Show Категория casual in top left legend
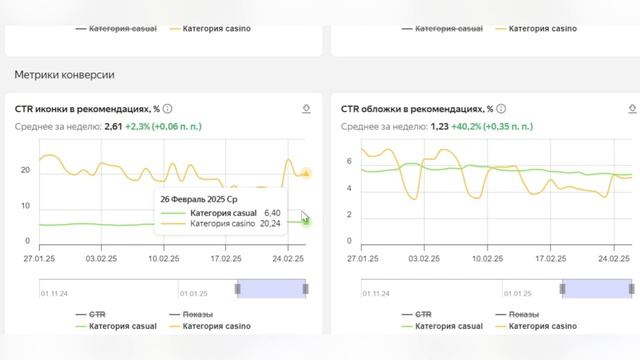The image size is (640, 360). pos(116,29)
